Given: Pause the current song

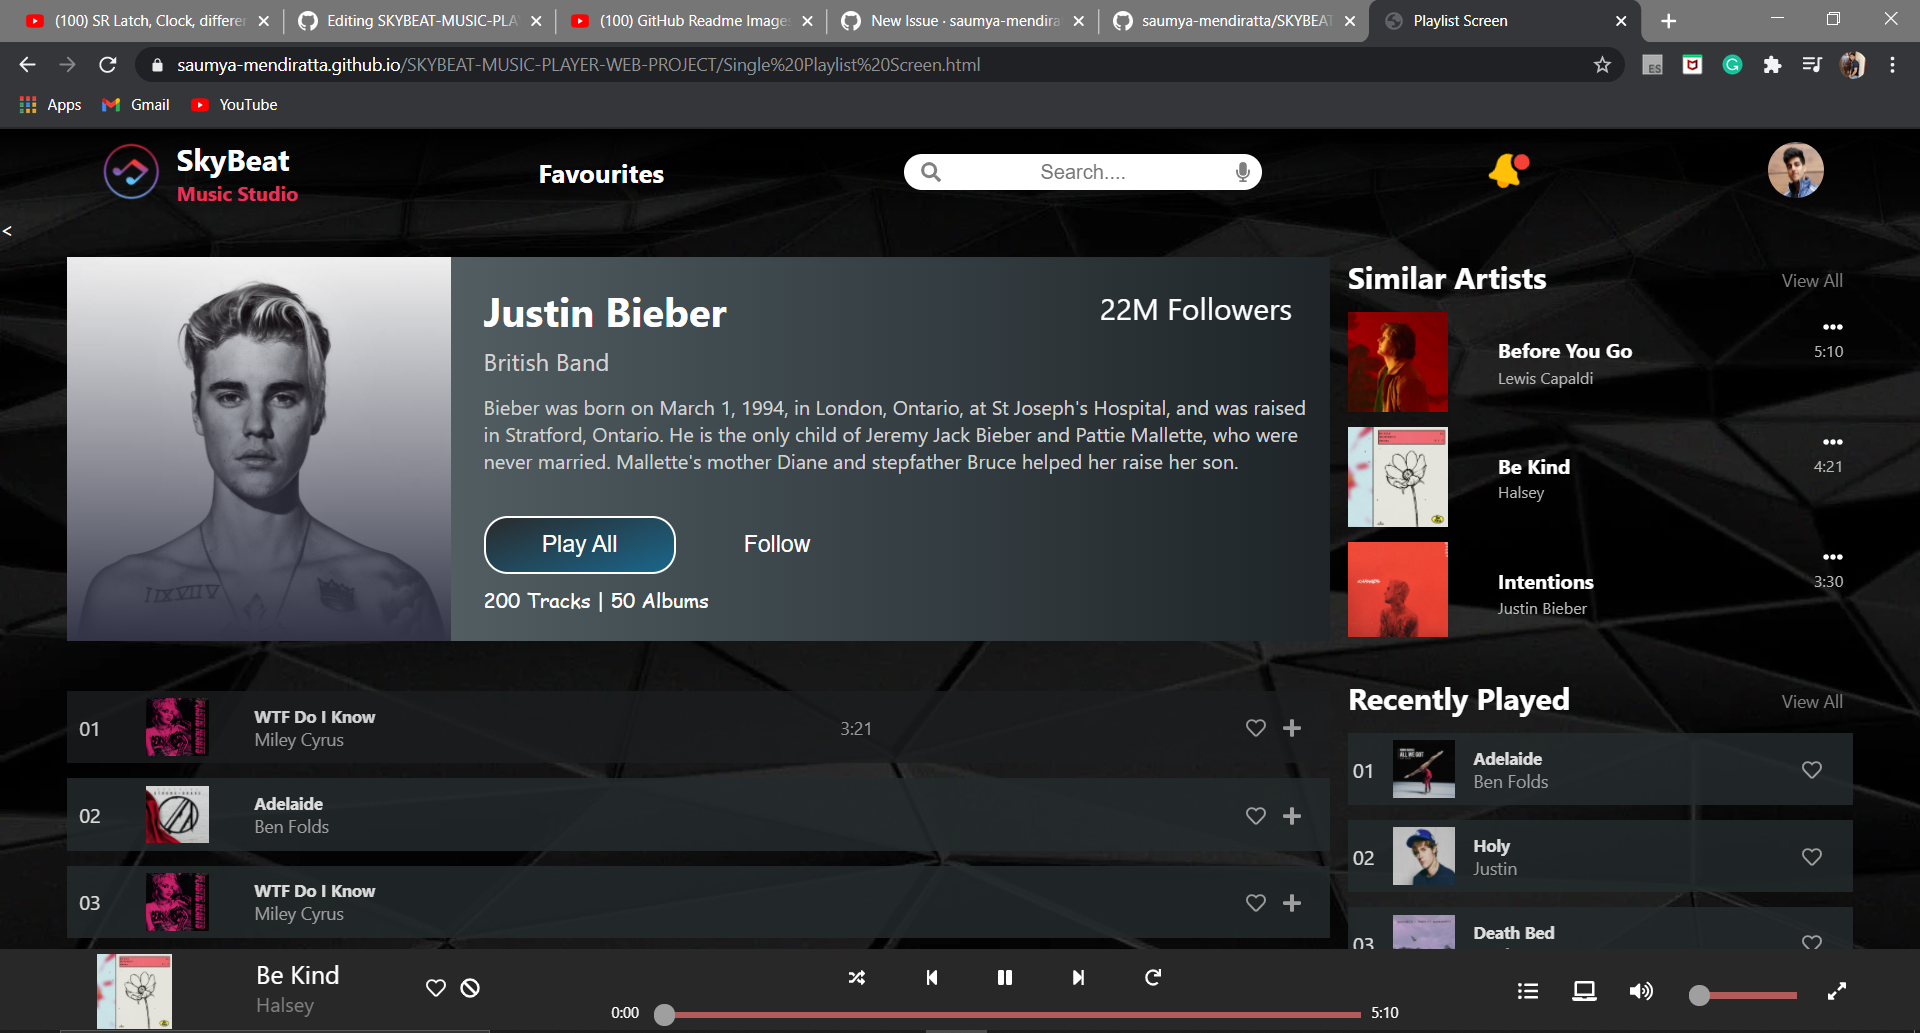Looking at the screenshot, I should click(1005, 978).
